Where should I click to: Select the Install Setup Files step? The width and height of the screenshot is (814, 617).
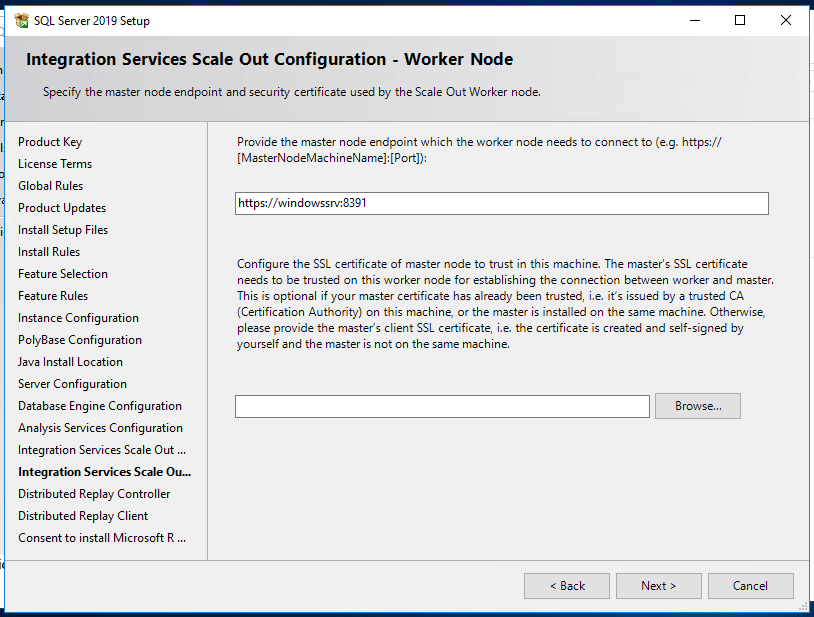pyautogui.click(x=63, y=230)
